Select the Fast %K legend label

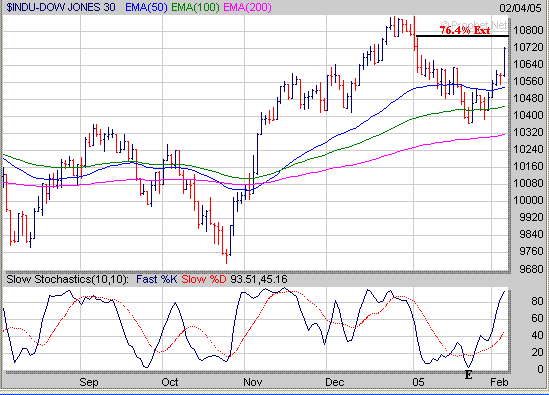pos(157,279)
